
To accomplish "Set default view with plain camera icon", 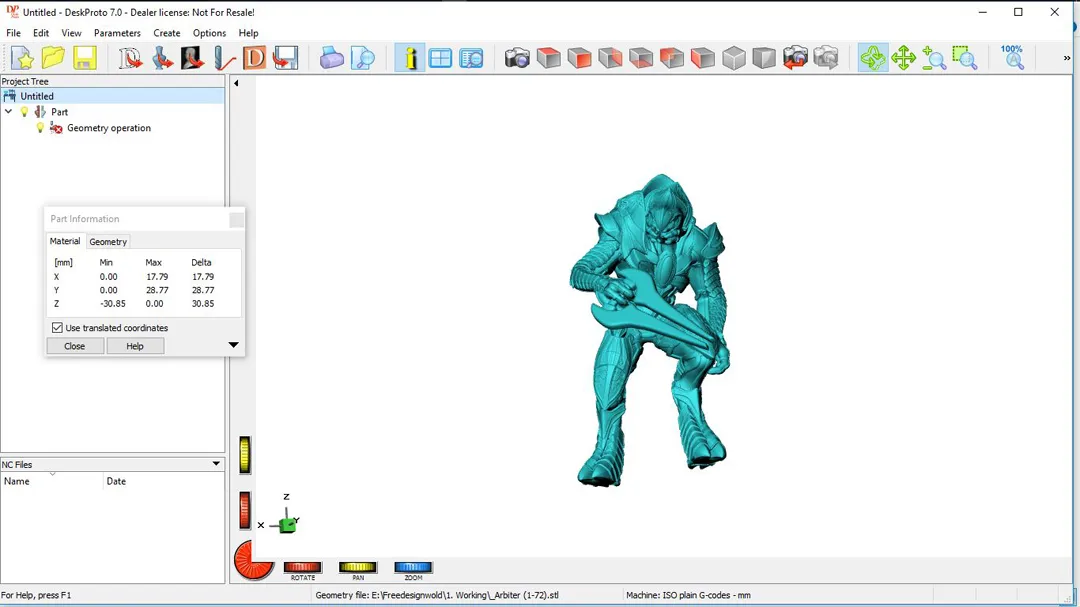I will 517,58.
